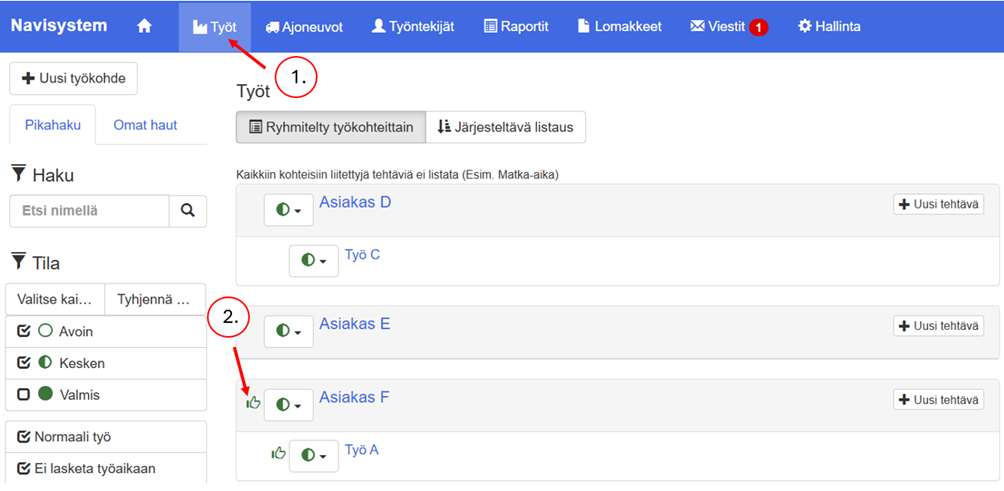Open Raportit reports section

click(516, 27)
